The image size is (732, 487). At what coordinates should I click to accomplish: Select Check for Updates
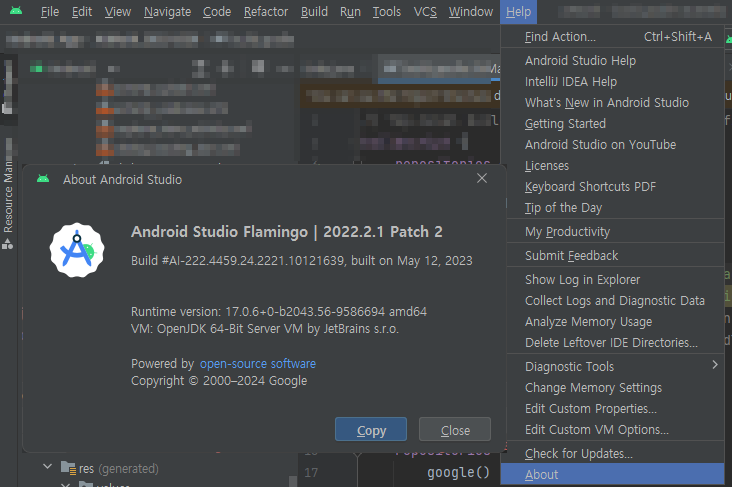tap(612, 453)
